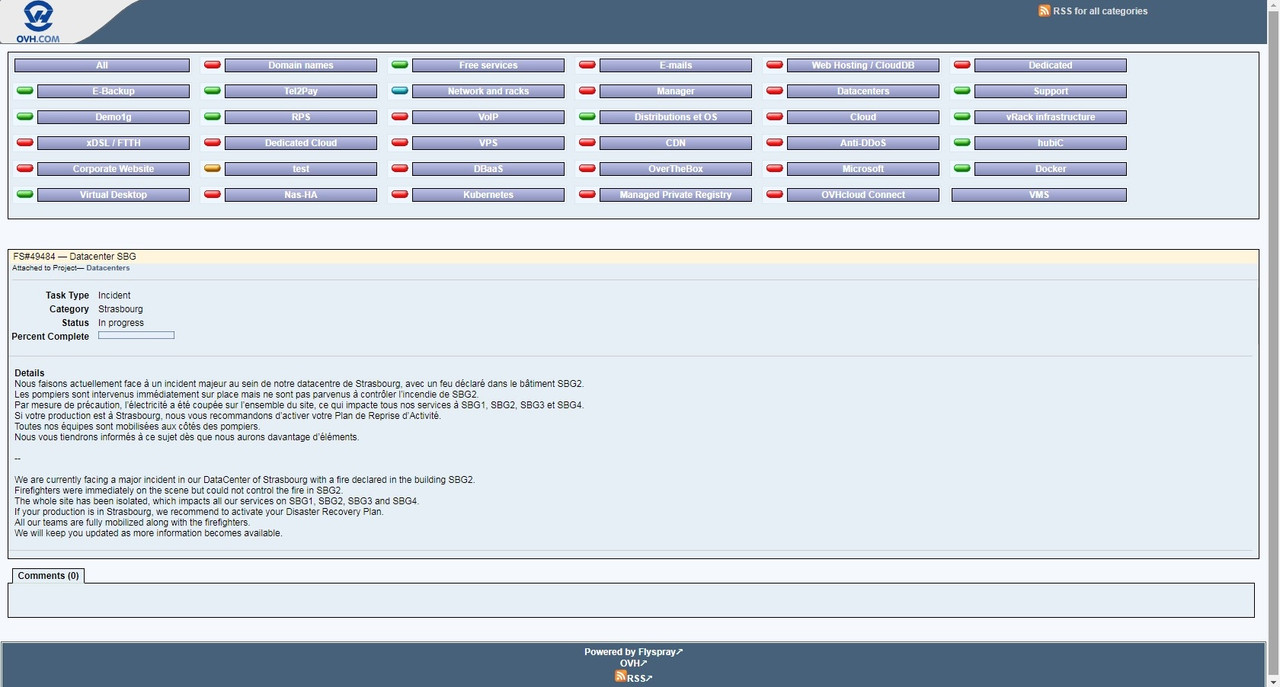Open the DBaaS category
Image resolution: width=1280 pixels, height=687 pixels.
(x=488, y=169)
